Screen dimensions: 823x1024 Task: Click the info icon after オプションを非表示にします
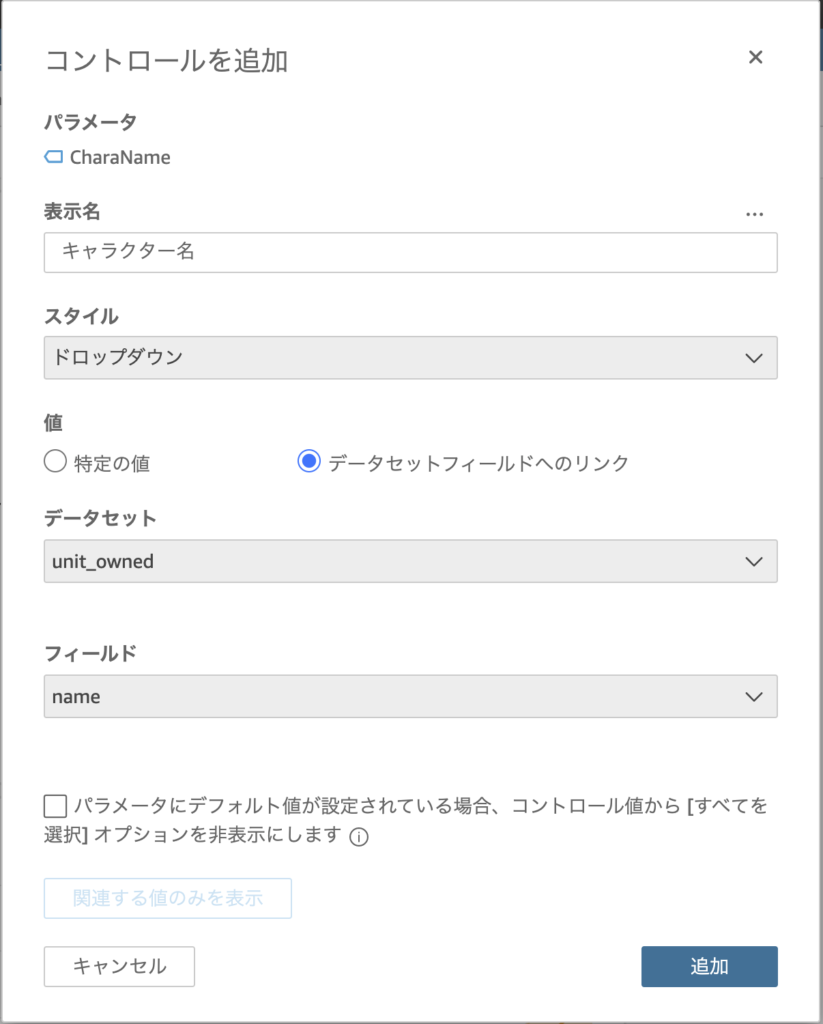pyautogui.click(x=359, y=837)
